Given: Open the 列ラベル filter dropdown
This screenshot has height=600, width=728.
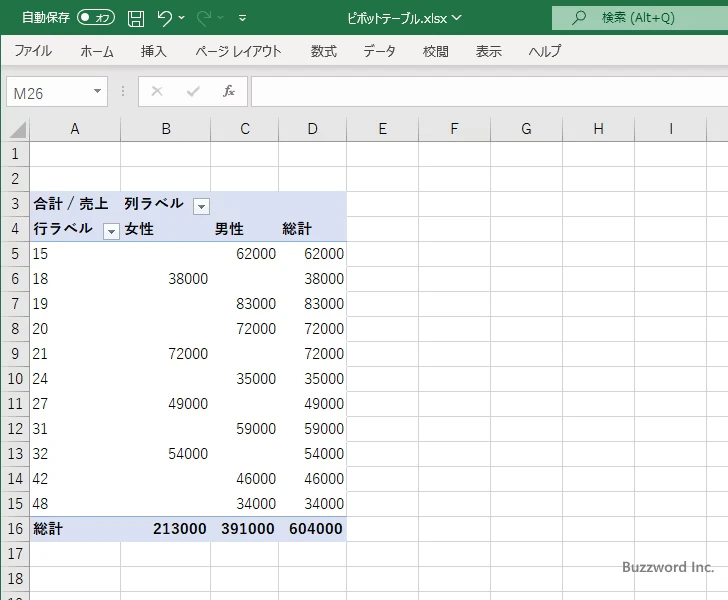Looking at the screenshot, I should pos(201,206).
